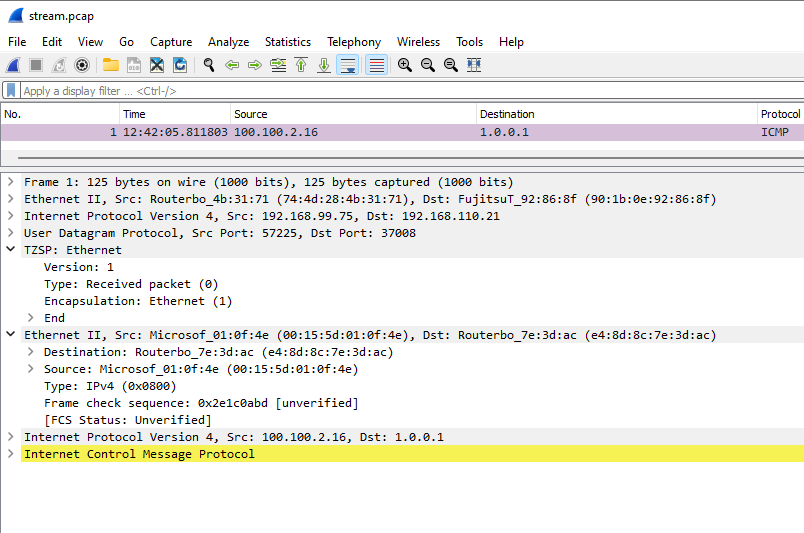
Task: Open the File menu
Action: (17, 42)
